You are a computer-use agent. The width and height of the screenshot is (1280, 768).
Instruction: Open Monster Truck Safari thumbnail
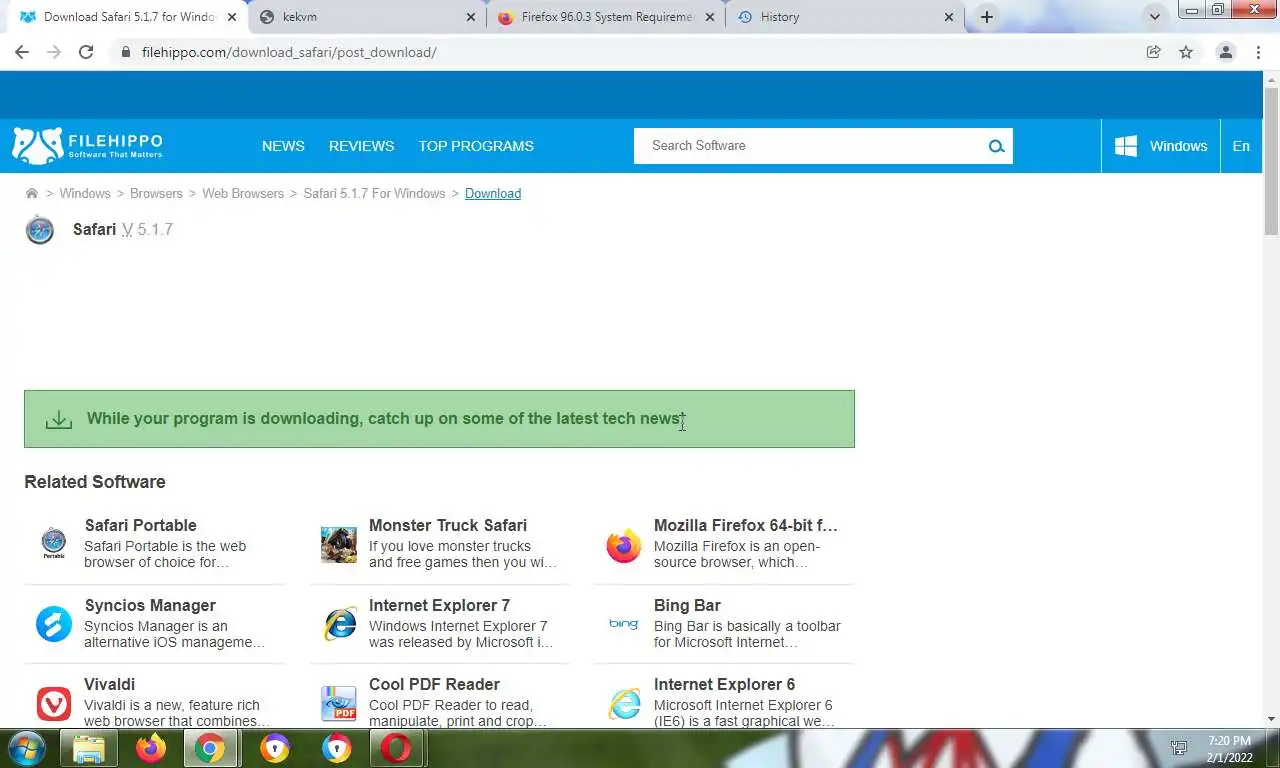click(339, 545)
